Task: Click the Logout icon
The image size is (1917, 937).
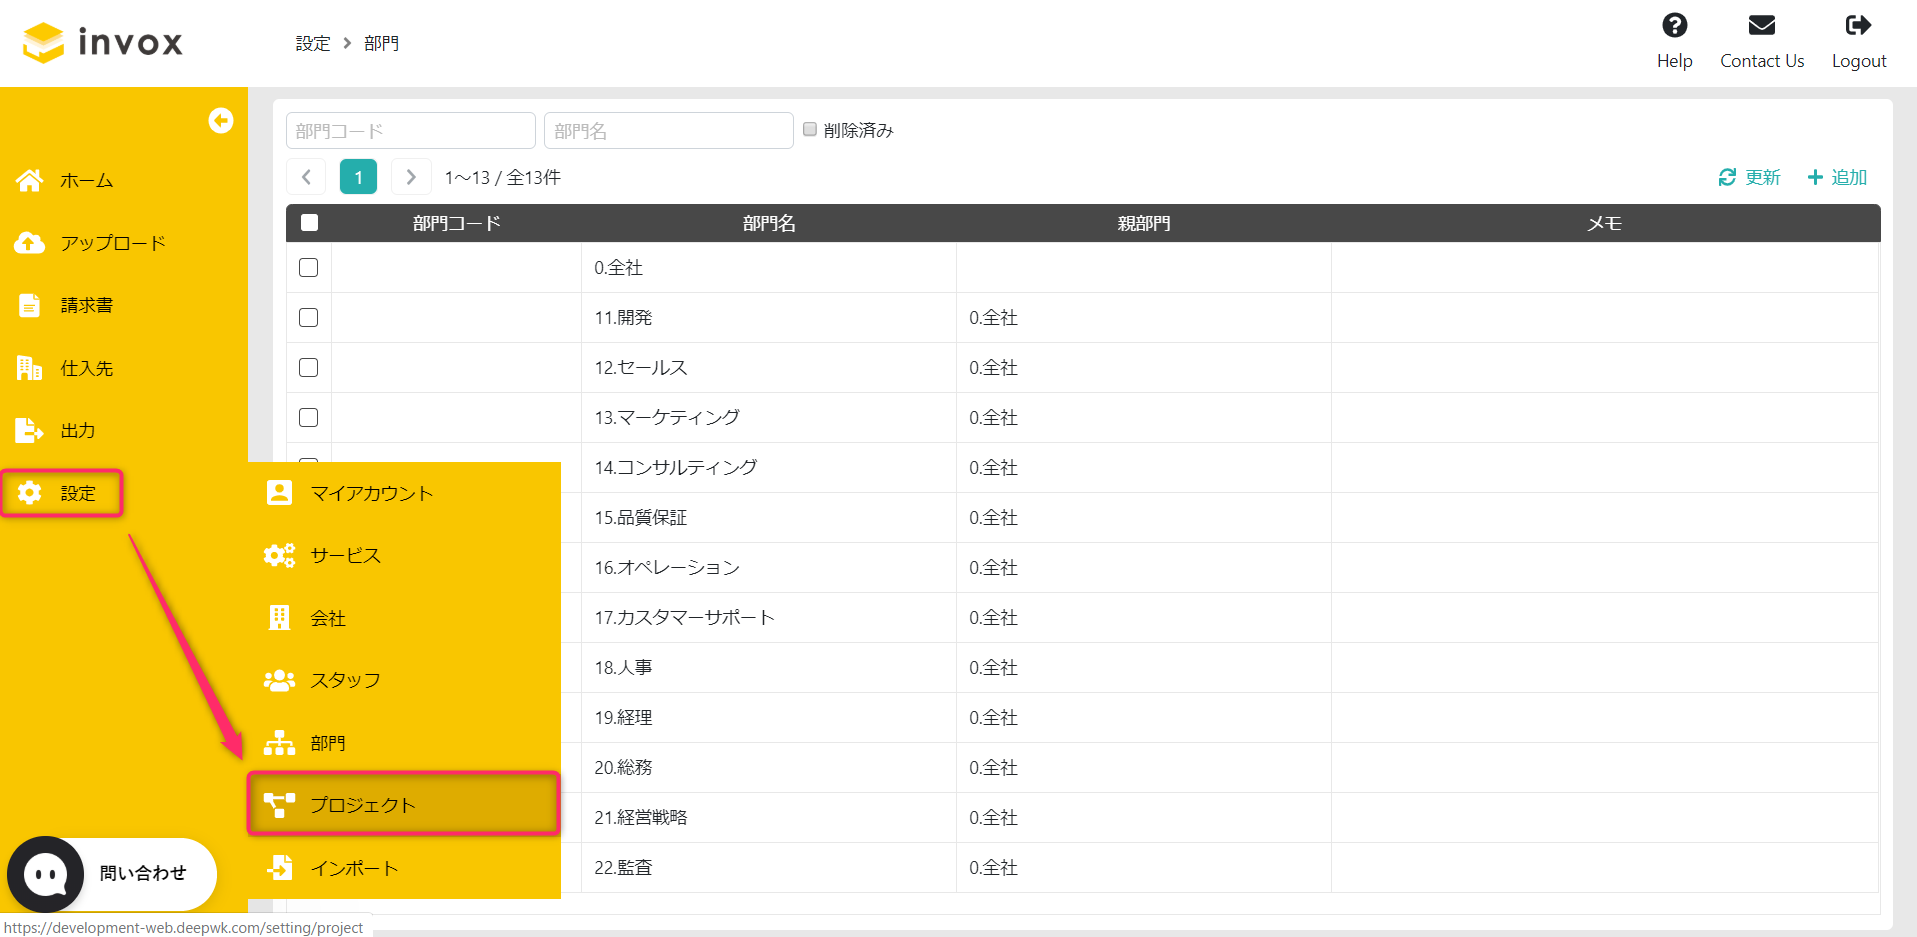Action: 1858,25
